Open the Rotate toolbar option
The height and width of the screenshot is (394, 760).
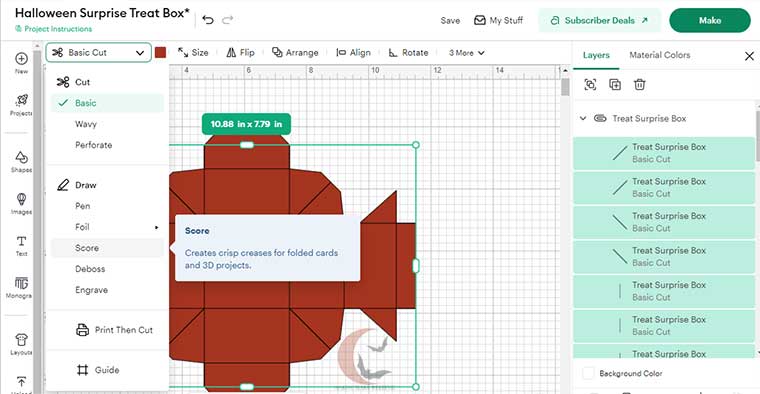(x=409, y=52)
